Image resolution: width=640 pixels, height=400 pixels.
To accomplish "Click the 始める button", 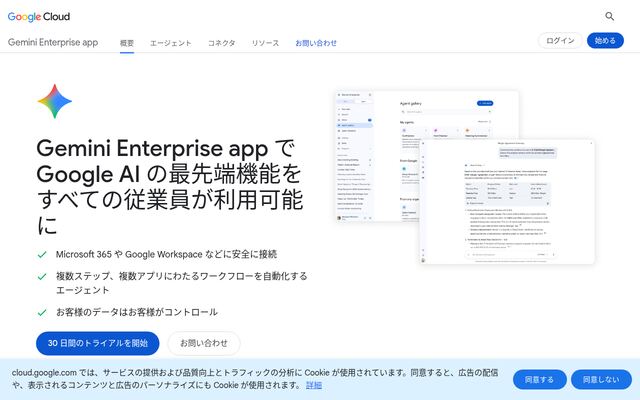I will pyautogui.click(x=605, y=41).
